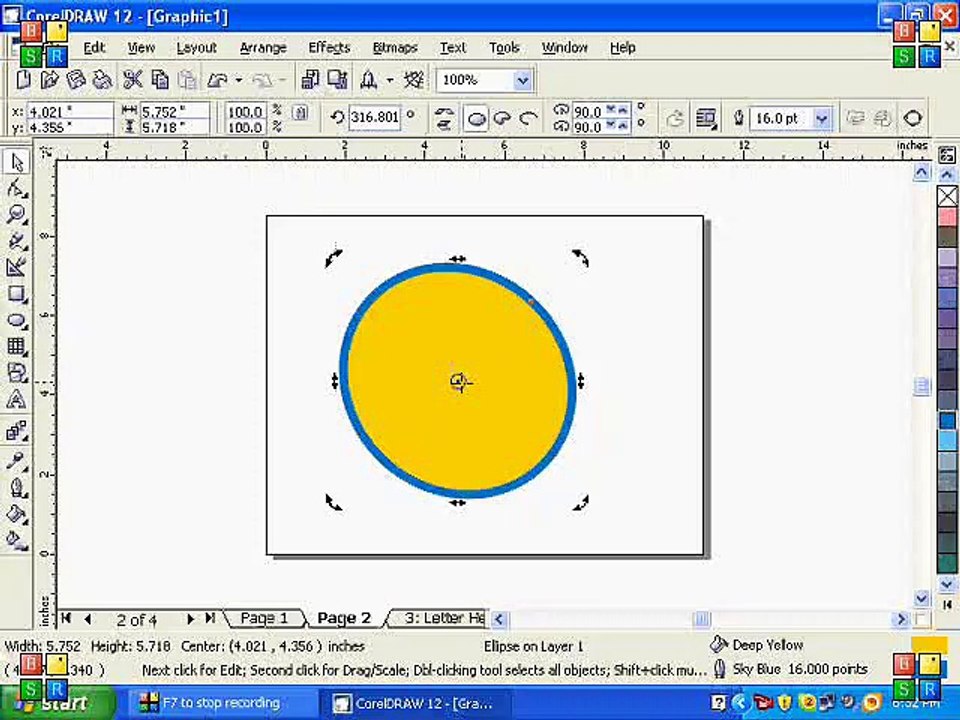Open the Bitmaps menu
960x720 pixels.
click(395, 48)
